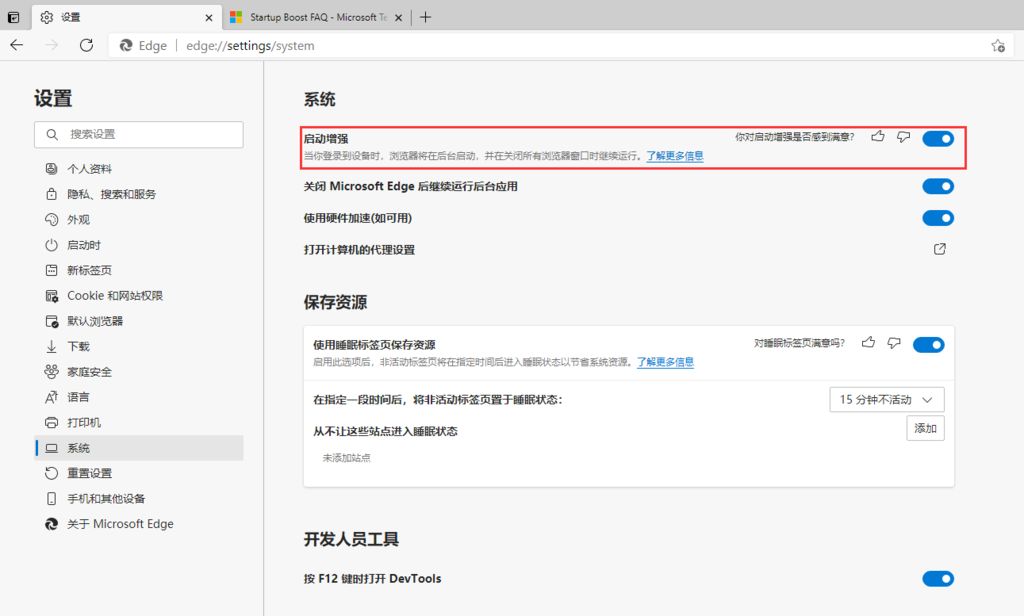Turn off 关闭 Edge 后继续运行后台应用 toggle

(x=938, y=186)
